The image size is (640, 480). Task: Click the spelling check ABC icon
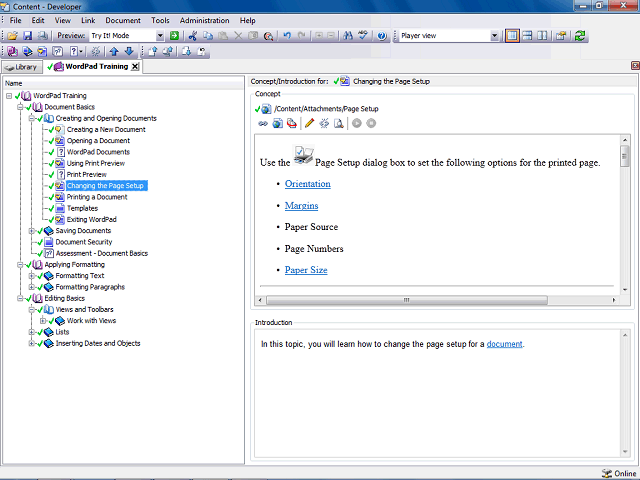tap(363, 36)
